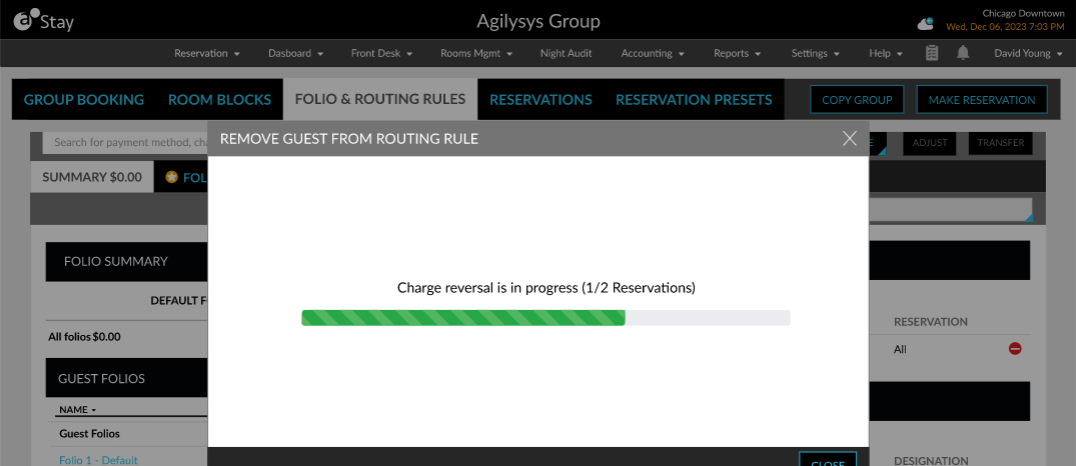Click the Agilysys Stay logo
This screenshot has height=466, width=1076.
[x=43, y=21]
